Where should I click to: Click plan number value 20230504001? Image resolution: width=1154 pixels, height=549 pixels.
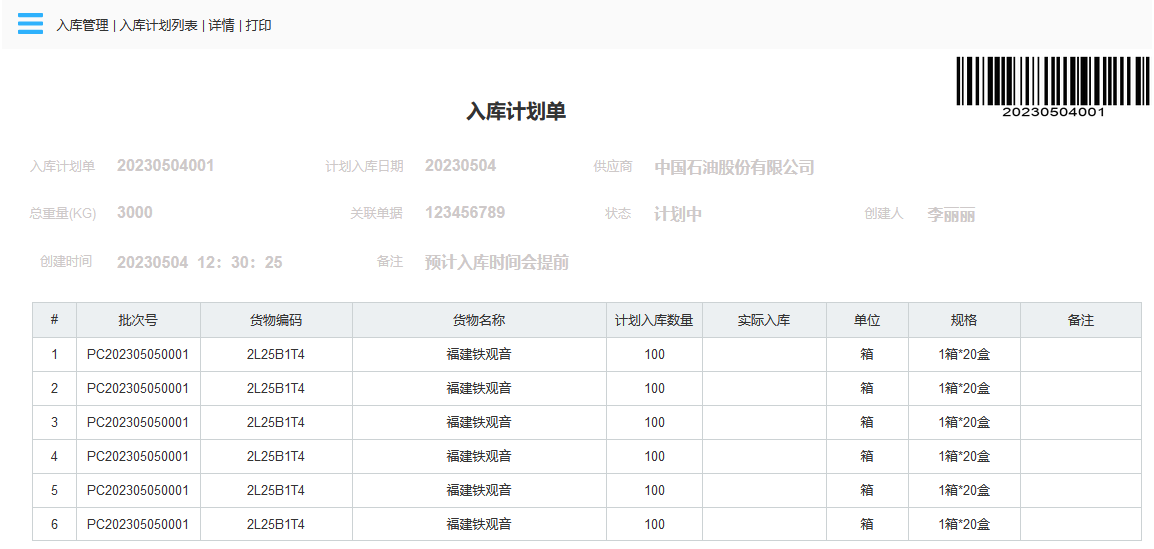pyautogui.click(x=166, y=166)
